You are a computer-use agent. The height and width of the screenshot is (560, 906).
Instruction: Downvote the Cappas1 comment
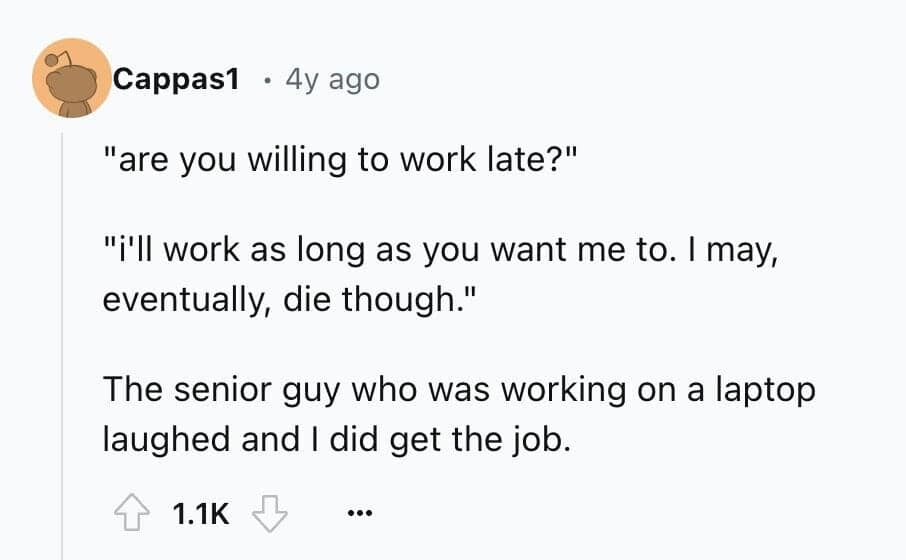coord(269,514)
